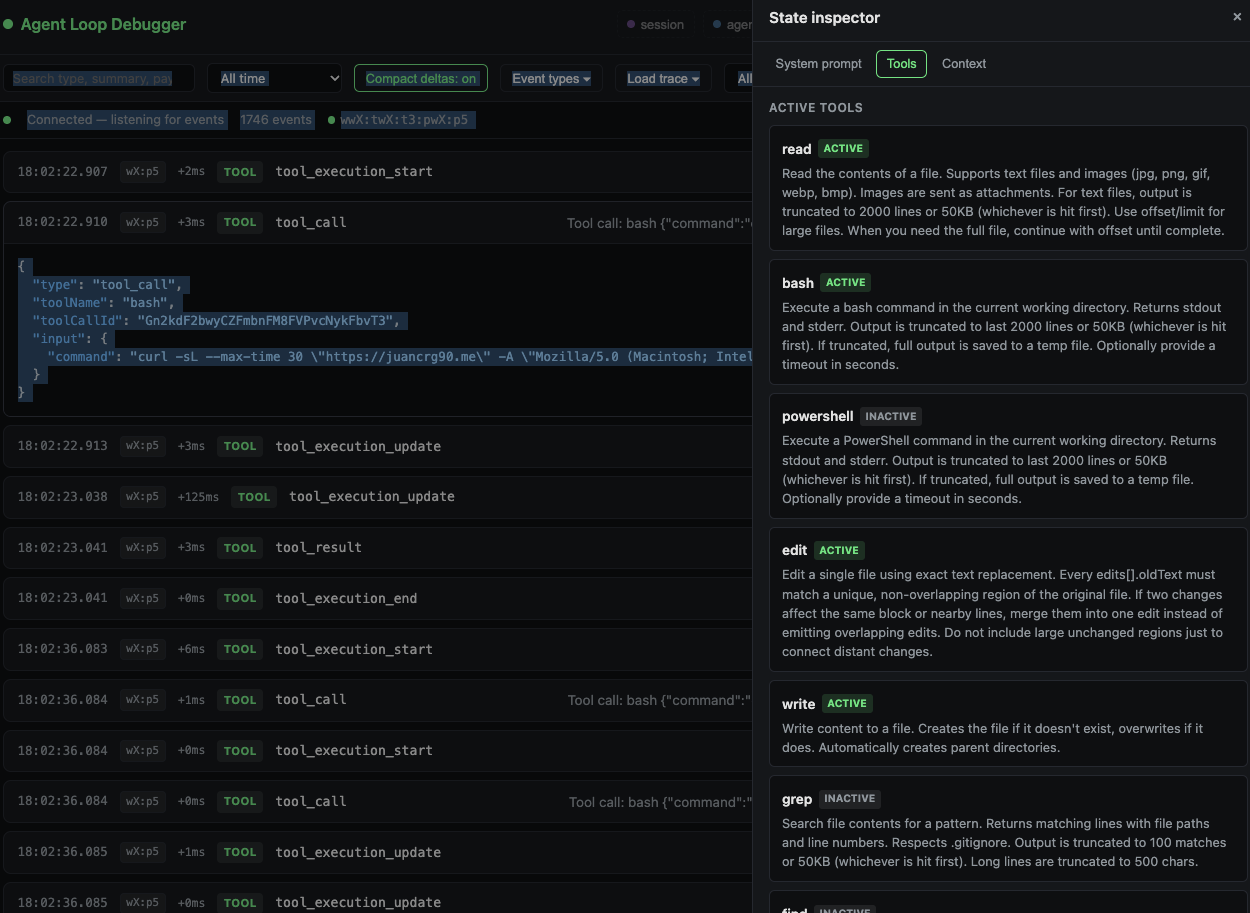This screenshot has width=1250, height=913.
Task: Expand the tool_execution_end event row
Action: [378, 598]
